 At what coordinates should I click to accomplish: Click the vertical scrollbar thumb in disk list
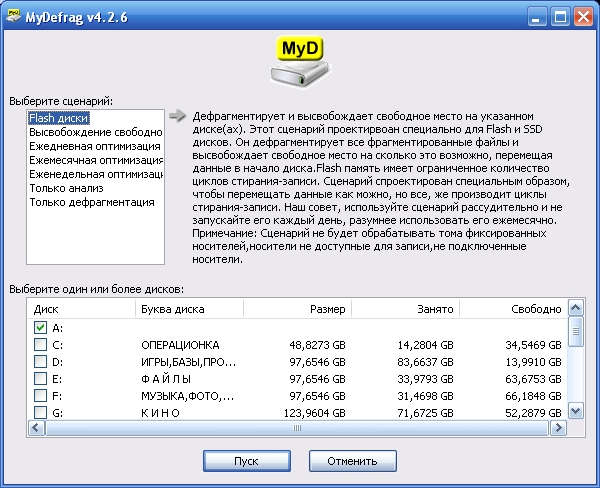tap(576, 331)
